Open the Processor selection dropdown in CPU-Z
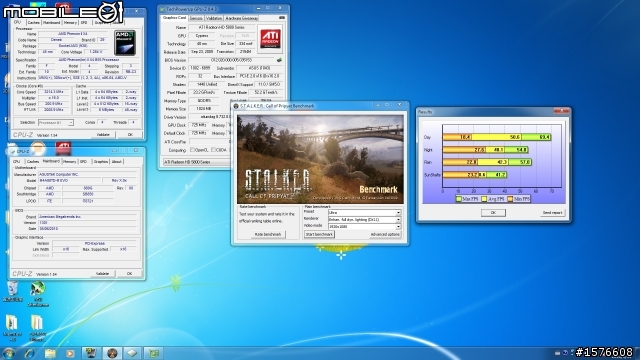Screen dimensions: 640x360 point(56,122)
